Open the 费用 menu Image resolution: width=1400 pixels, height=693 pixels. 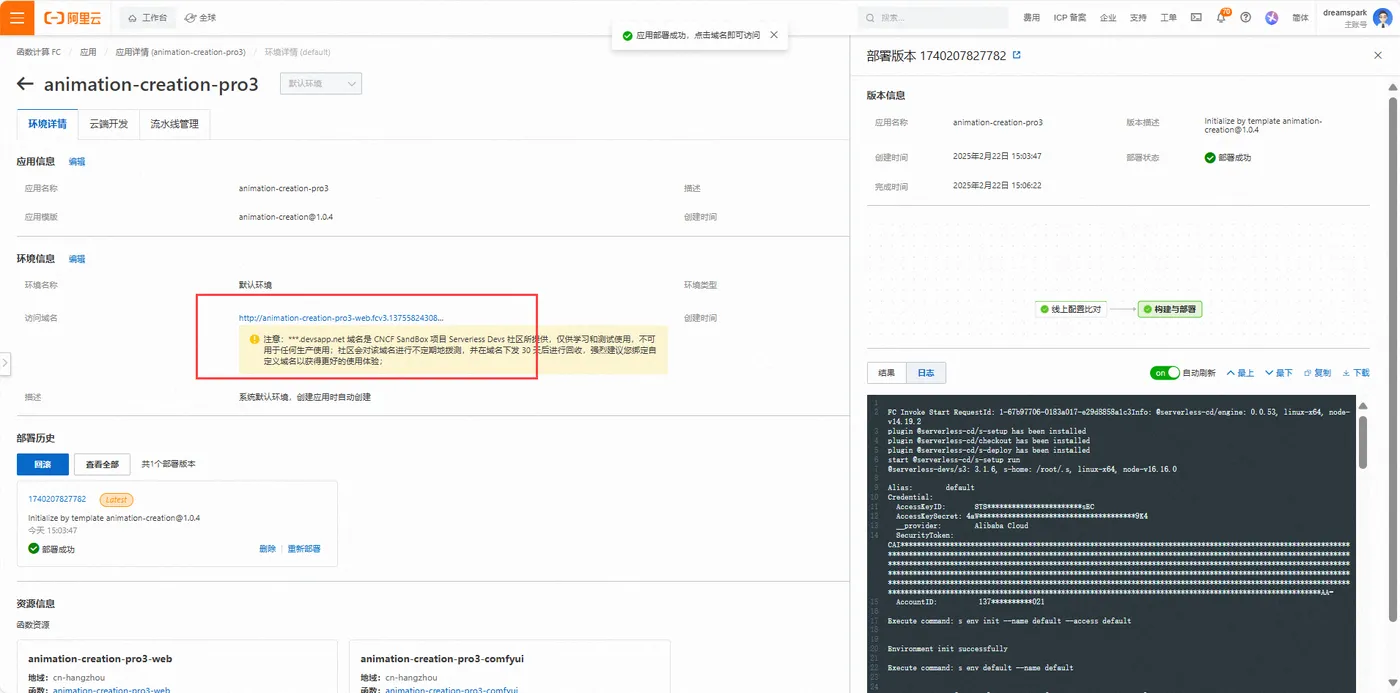(x=1031, y=18)
